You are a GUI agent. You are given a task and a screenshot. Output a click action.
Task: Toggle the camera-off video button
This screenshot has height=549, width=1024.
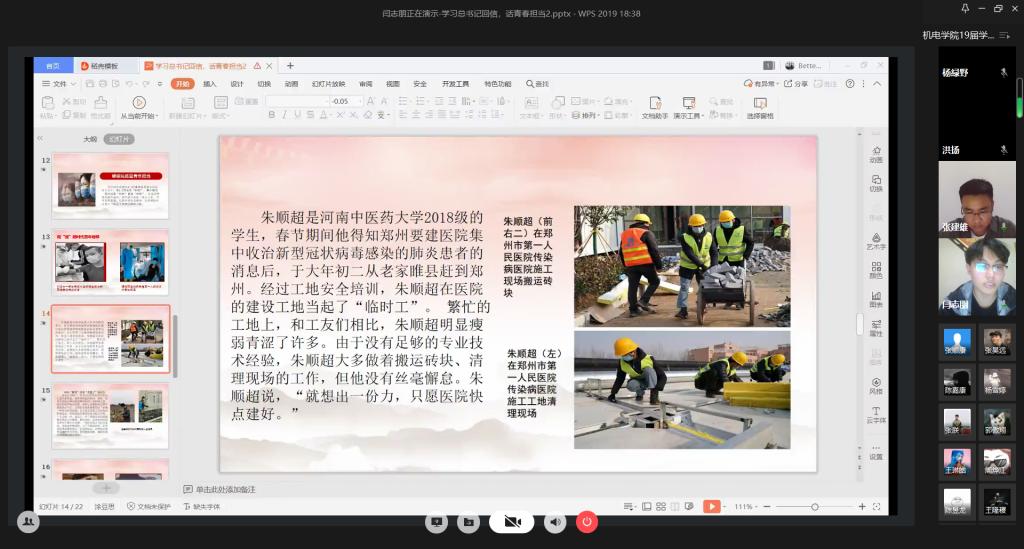point(511,522)
